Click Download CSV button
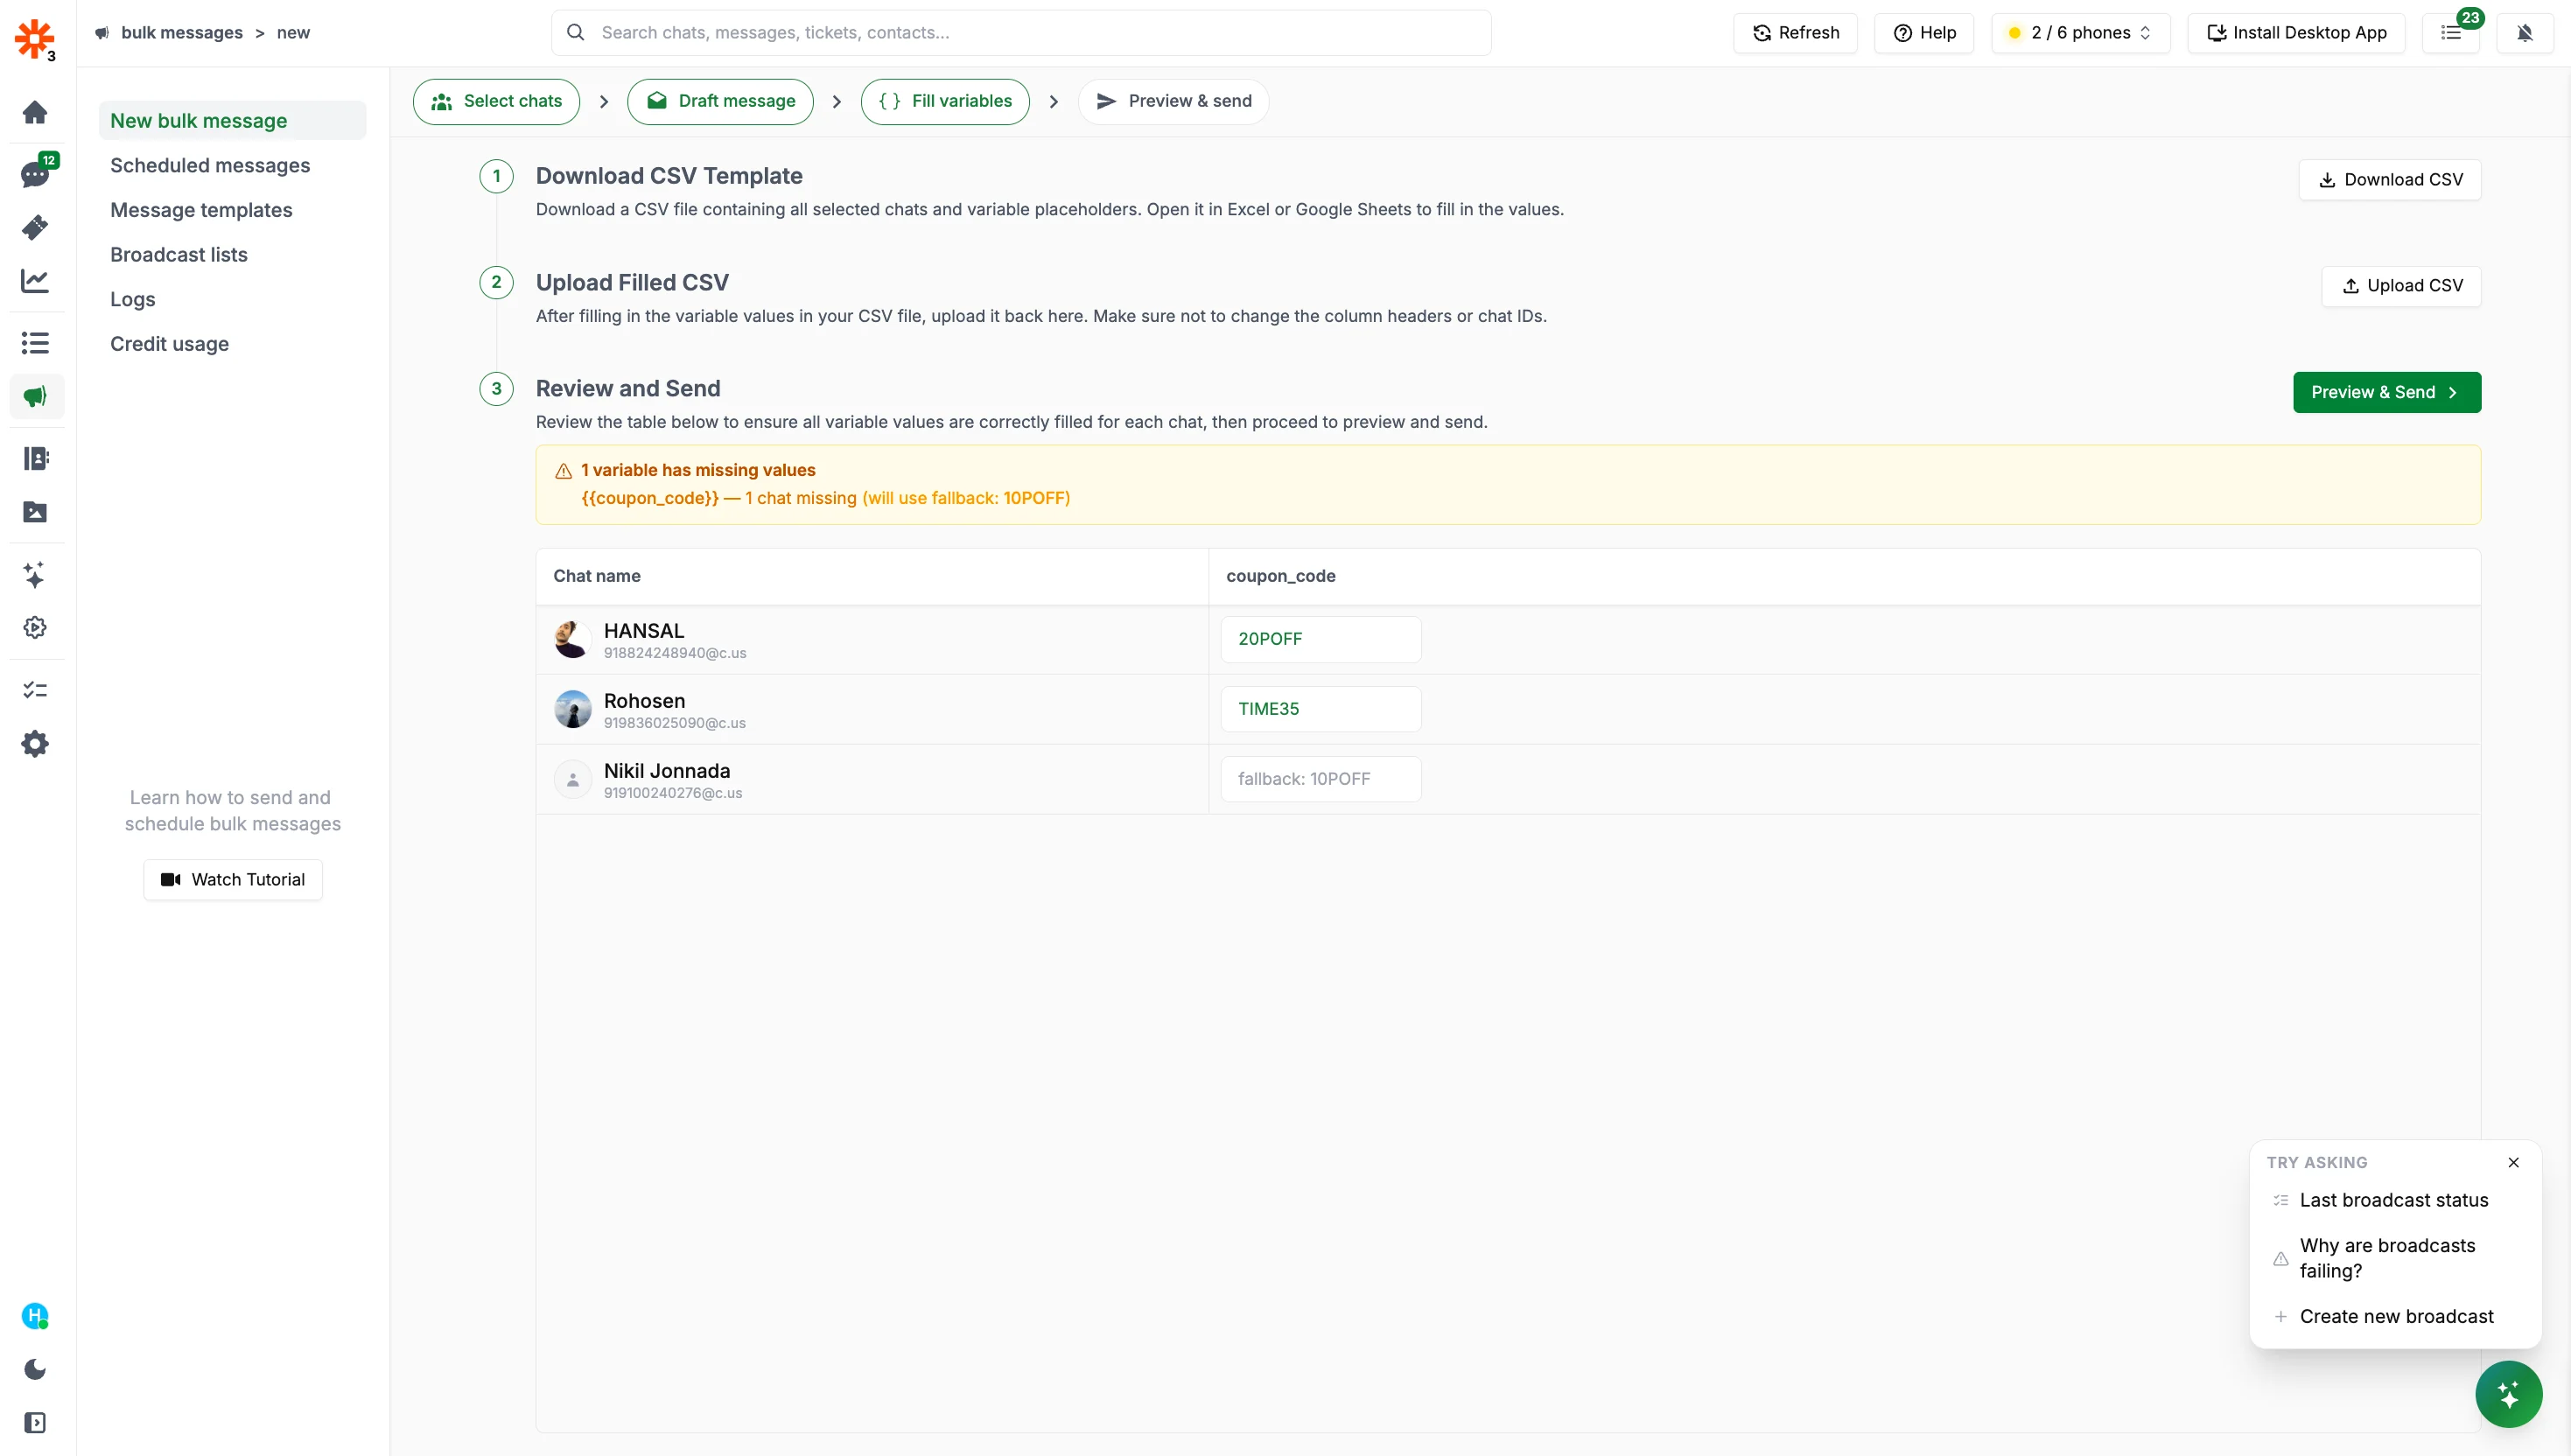This screenshot has height=1456, width=2571. [2389, 179]
